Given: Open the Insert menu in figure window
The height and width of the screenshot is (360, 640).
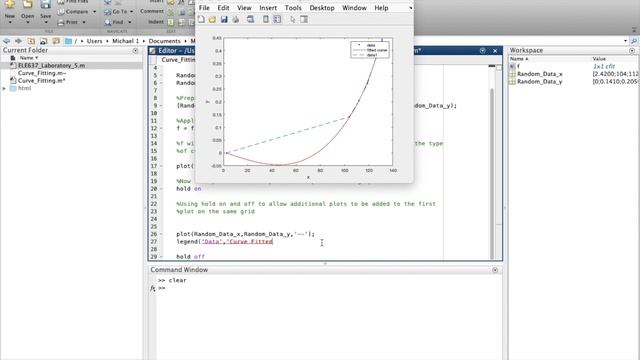Looking at the screenshot, I should 268,8.
